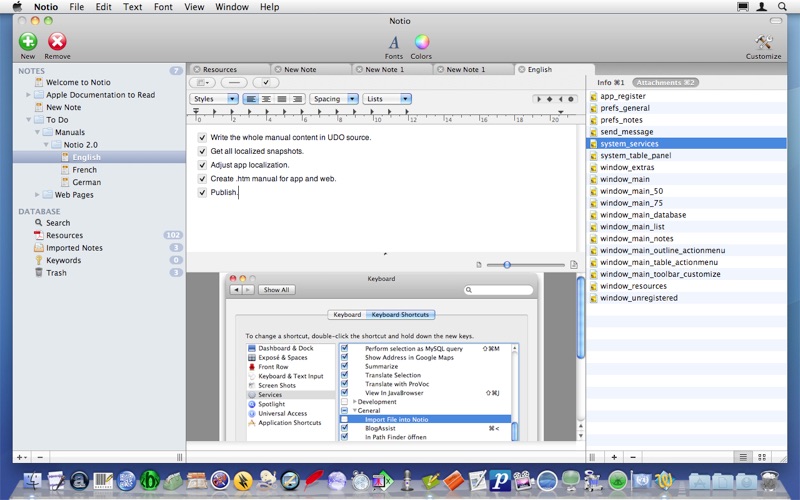Expand Apple Documentation to Read folder
The width and height of the screenshot is (800, 500).
28,95
